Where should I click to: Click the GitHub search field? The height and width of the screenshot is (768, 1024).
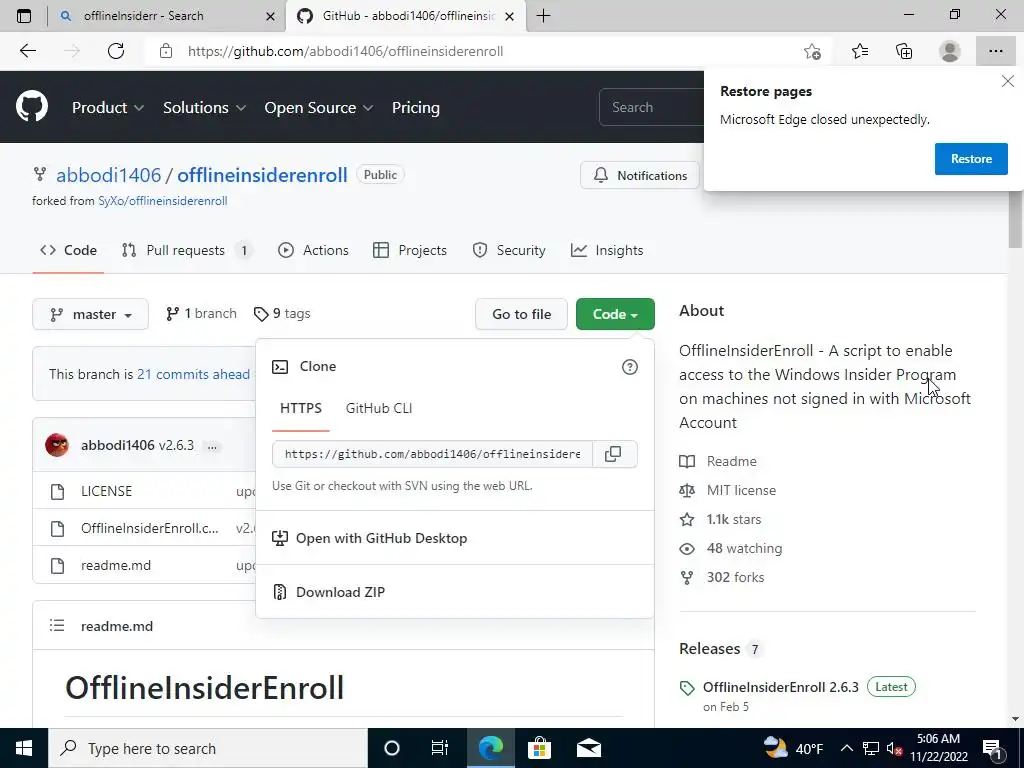point(651,107)
